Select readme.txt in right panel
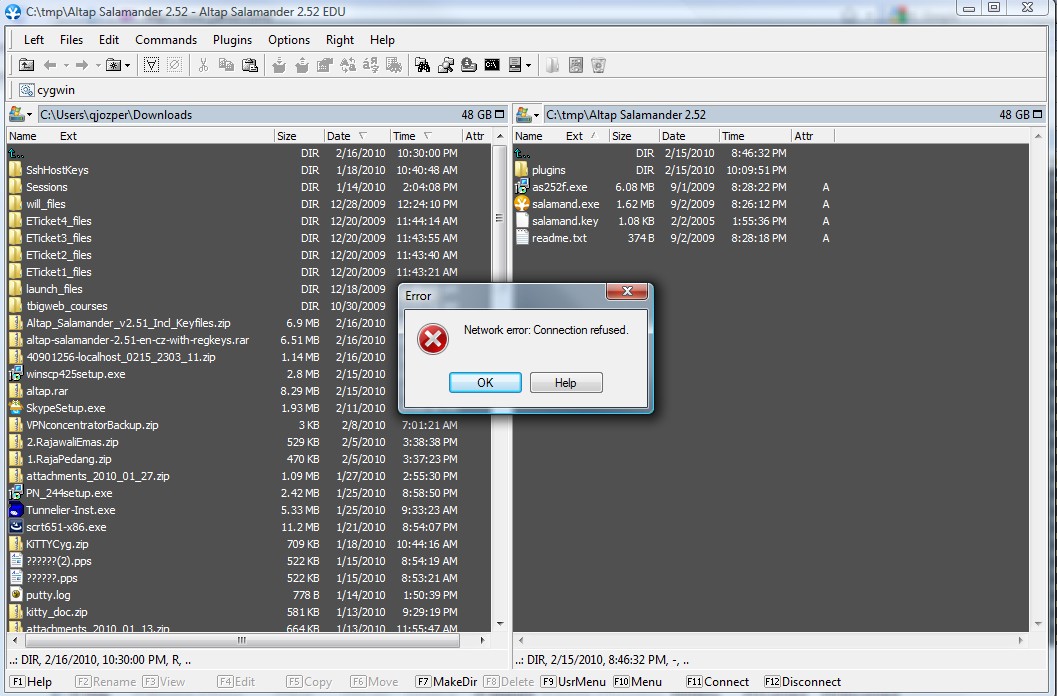The height and width of the screenshot is (696, 1057). (560, 238)
